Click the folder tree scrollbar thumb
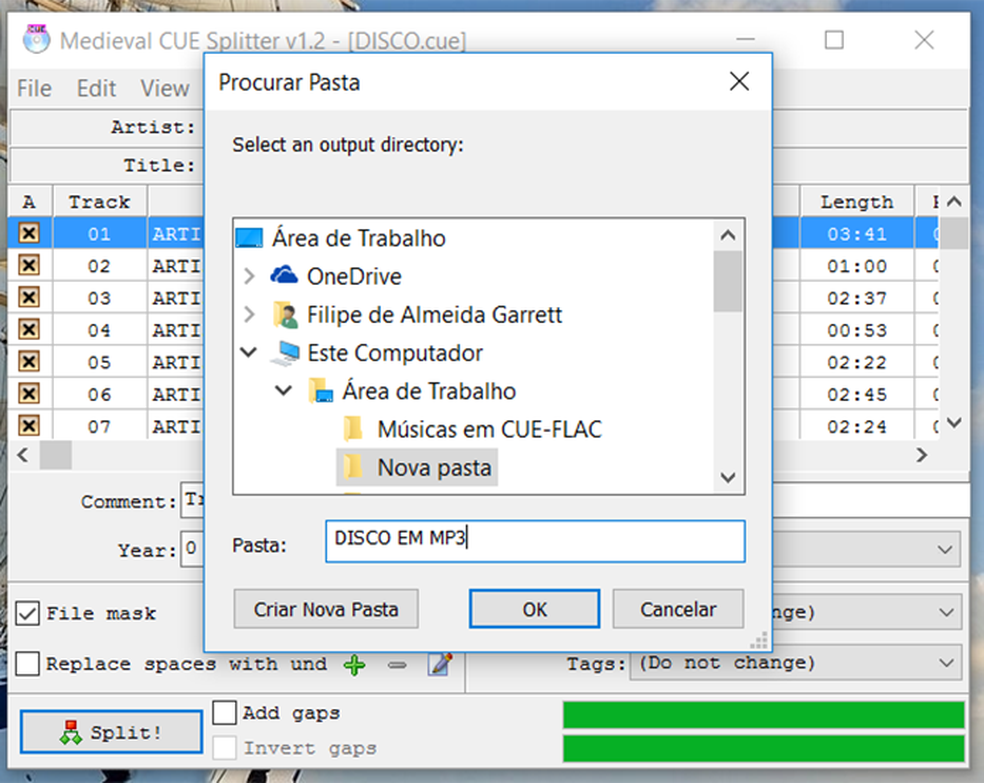This screenshot has width=984, height=783. (728, 282)
